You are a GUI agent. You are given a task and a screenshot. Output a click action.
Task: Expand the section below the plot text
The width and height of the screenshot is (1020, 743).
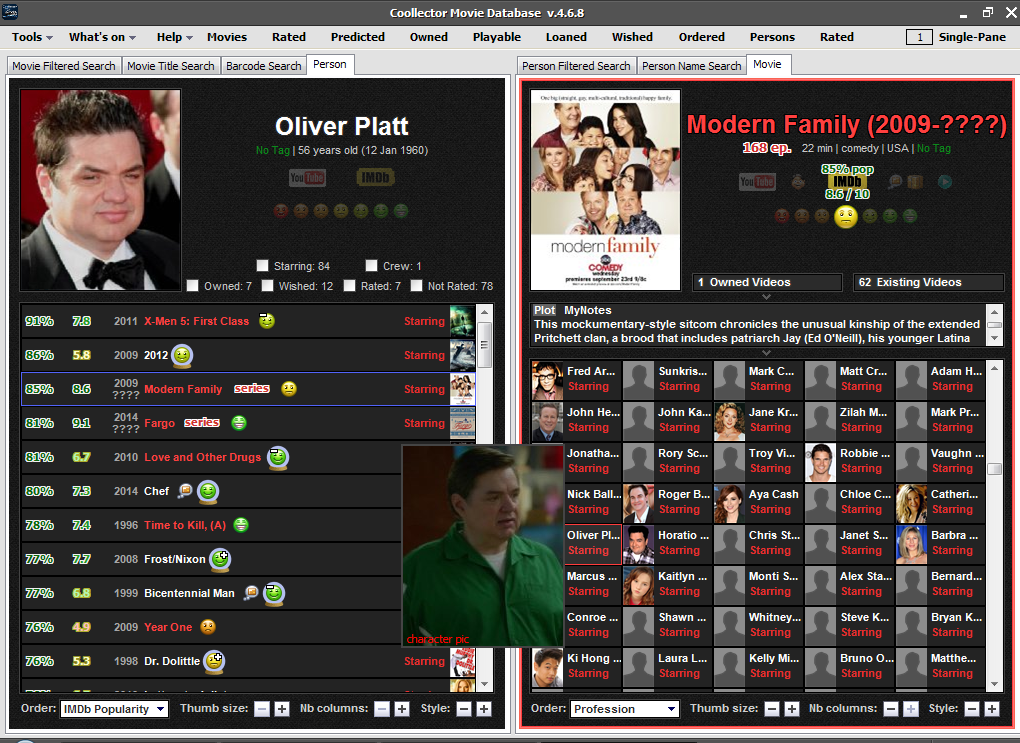(x=767, y=353)
